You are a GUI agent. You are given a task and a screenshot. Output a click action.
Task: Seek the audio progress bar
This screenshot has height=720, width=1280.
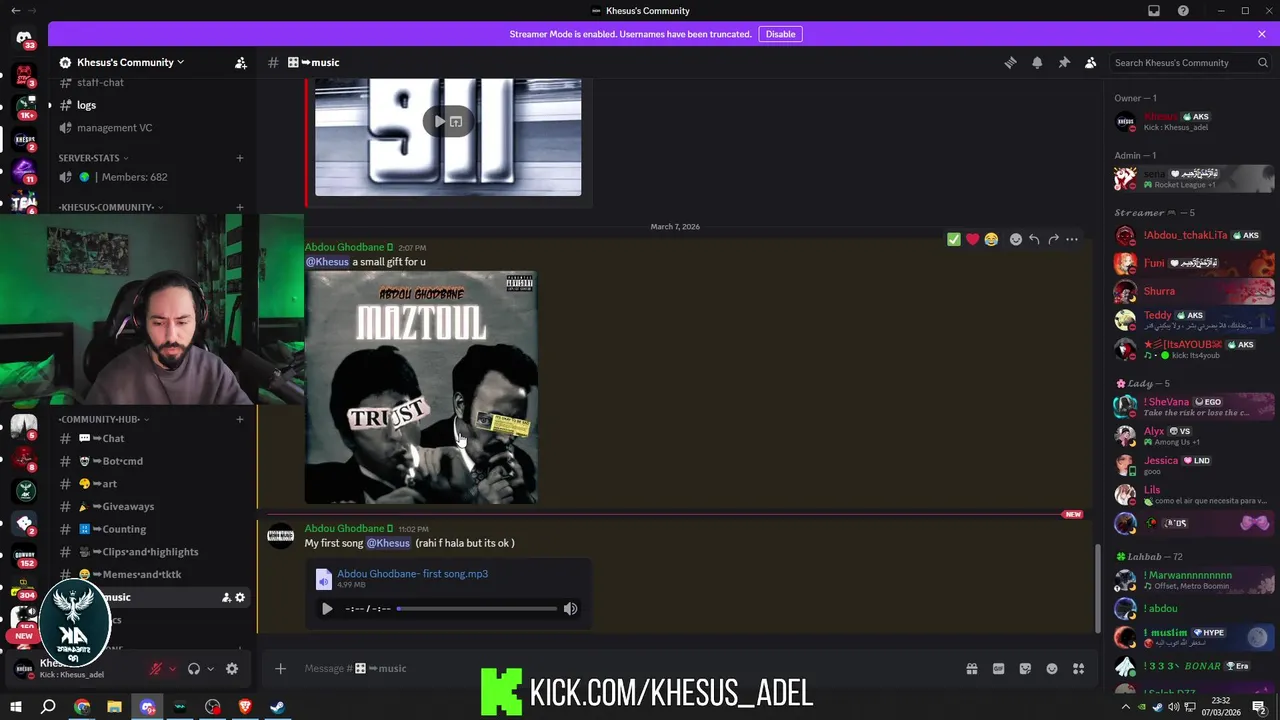tap(477, 608)
